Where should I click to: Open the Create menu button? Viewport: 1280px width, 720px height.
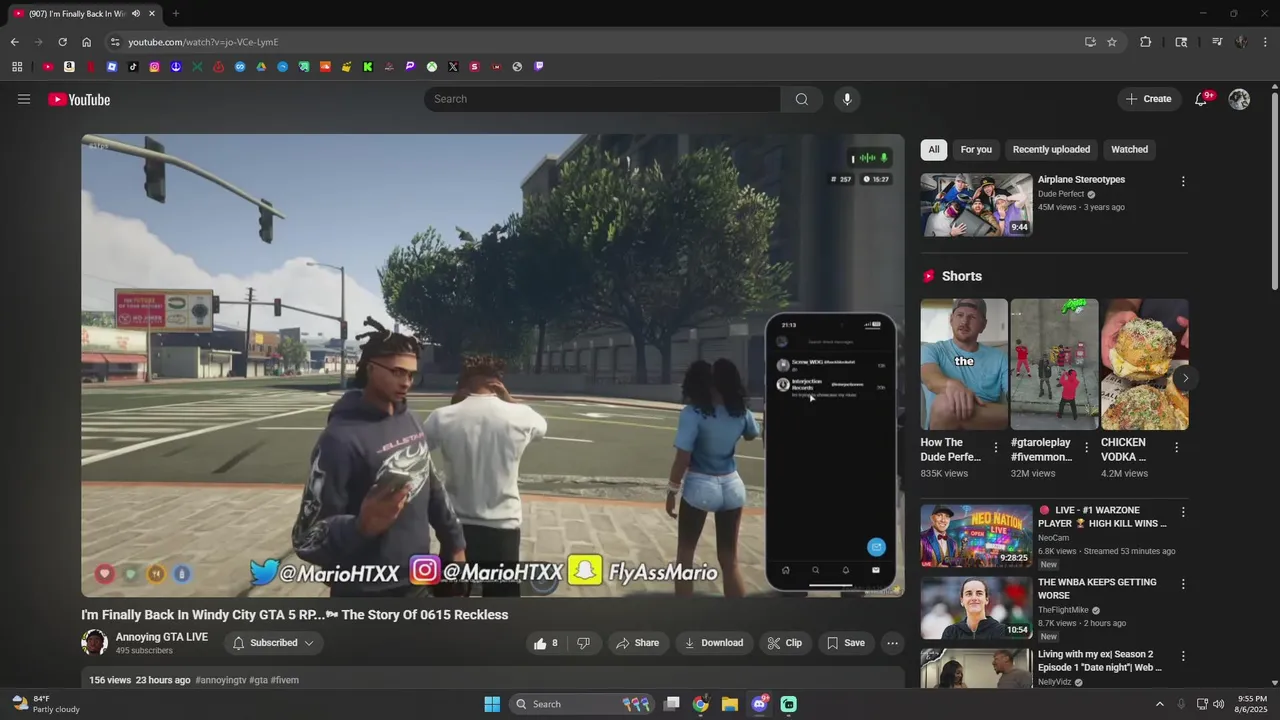pyautogui.click(x=1148, y=99)
